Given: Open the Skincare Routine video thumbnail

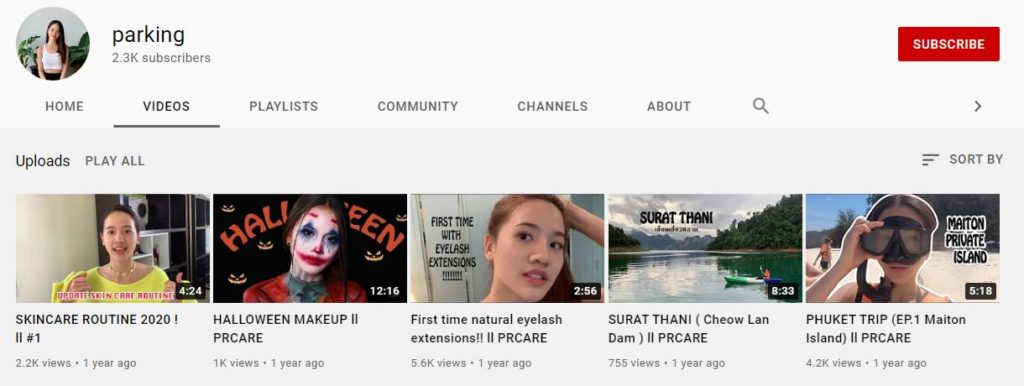Looking at the screenshot, I should coord(113,248).
